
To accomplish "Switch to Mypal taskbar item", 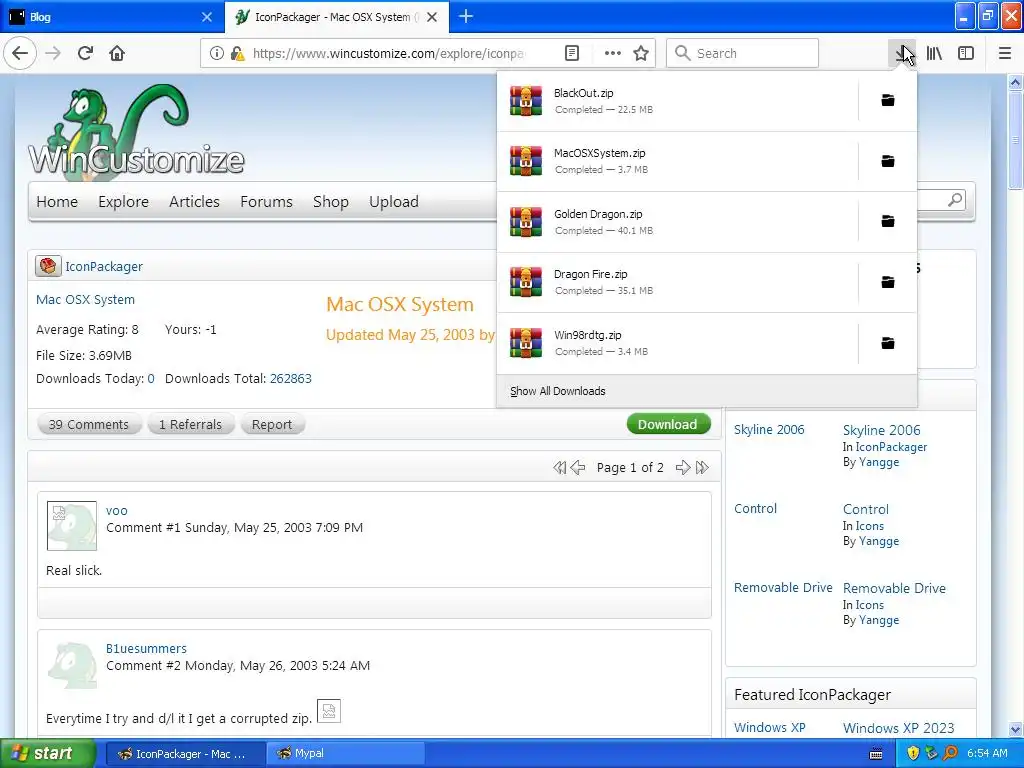I will [344, 754].
